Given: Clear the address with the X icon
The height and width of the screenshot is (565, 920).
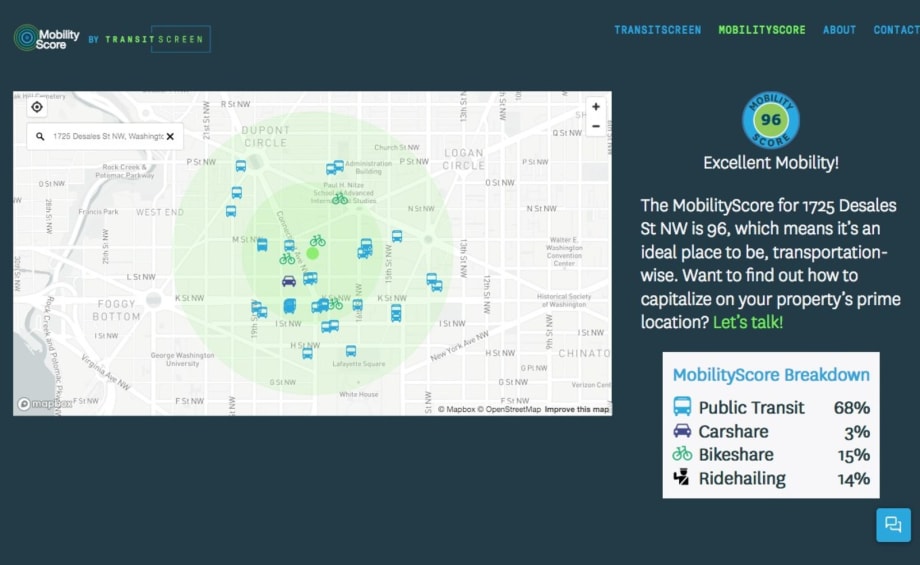Looking at the screenshot, I should click(x=170, y=136).
